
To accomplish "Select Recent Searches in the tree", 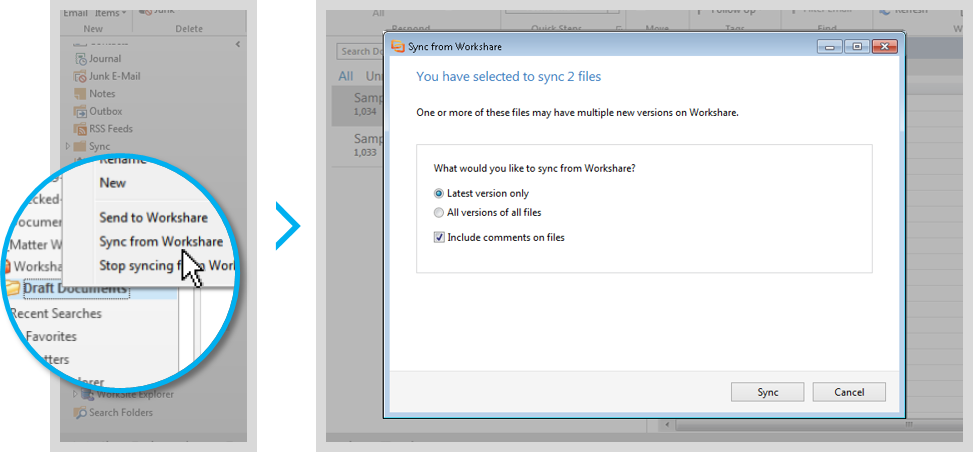I will pyautogui.click(x=56, y=314).
